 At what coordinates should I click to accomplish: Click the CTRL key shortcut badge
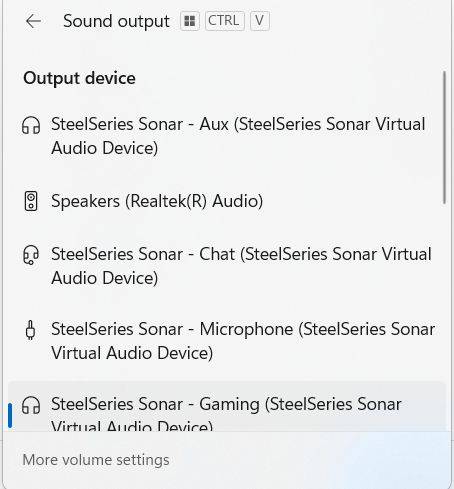coord(225,21)
